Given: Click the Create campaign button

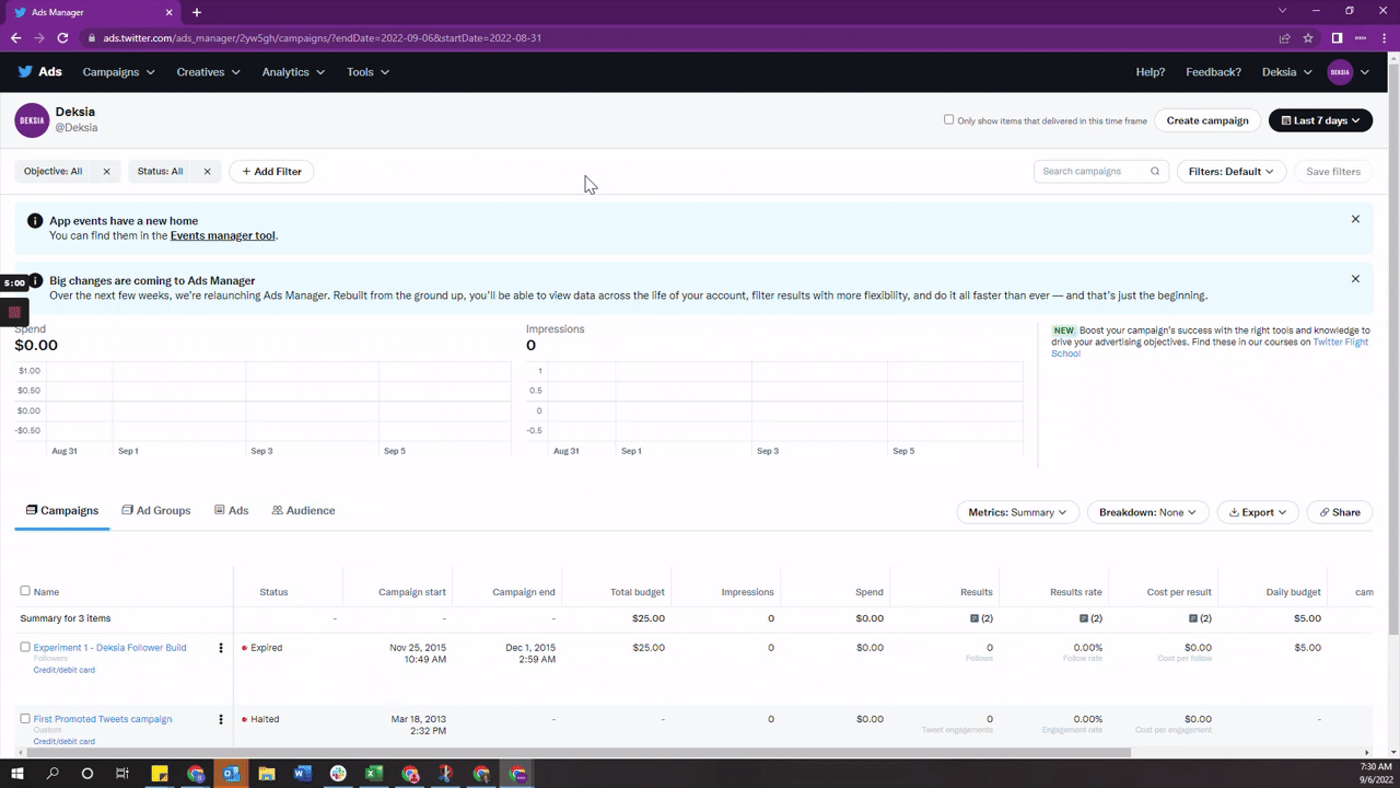Looking at the screenshot, I should click(x=1207, y=121).
